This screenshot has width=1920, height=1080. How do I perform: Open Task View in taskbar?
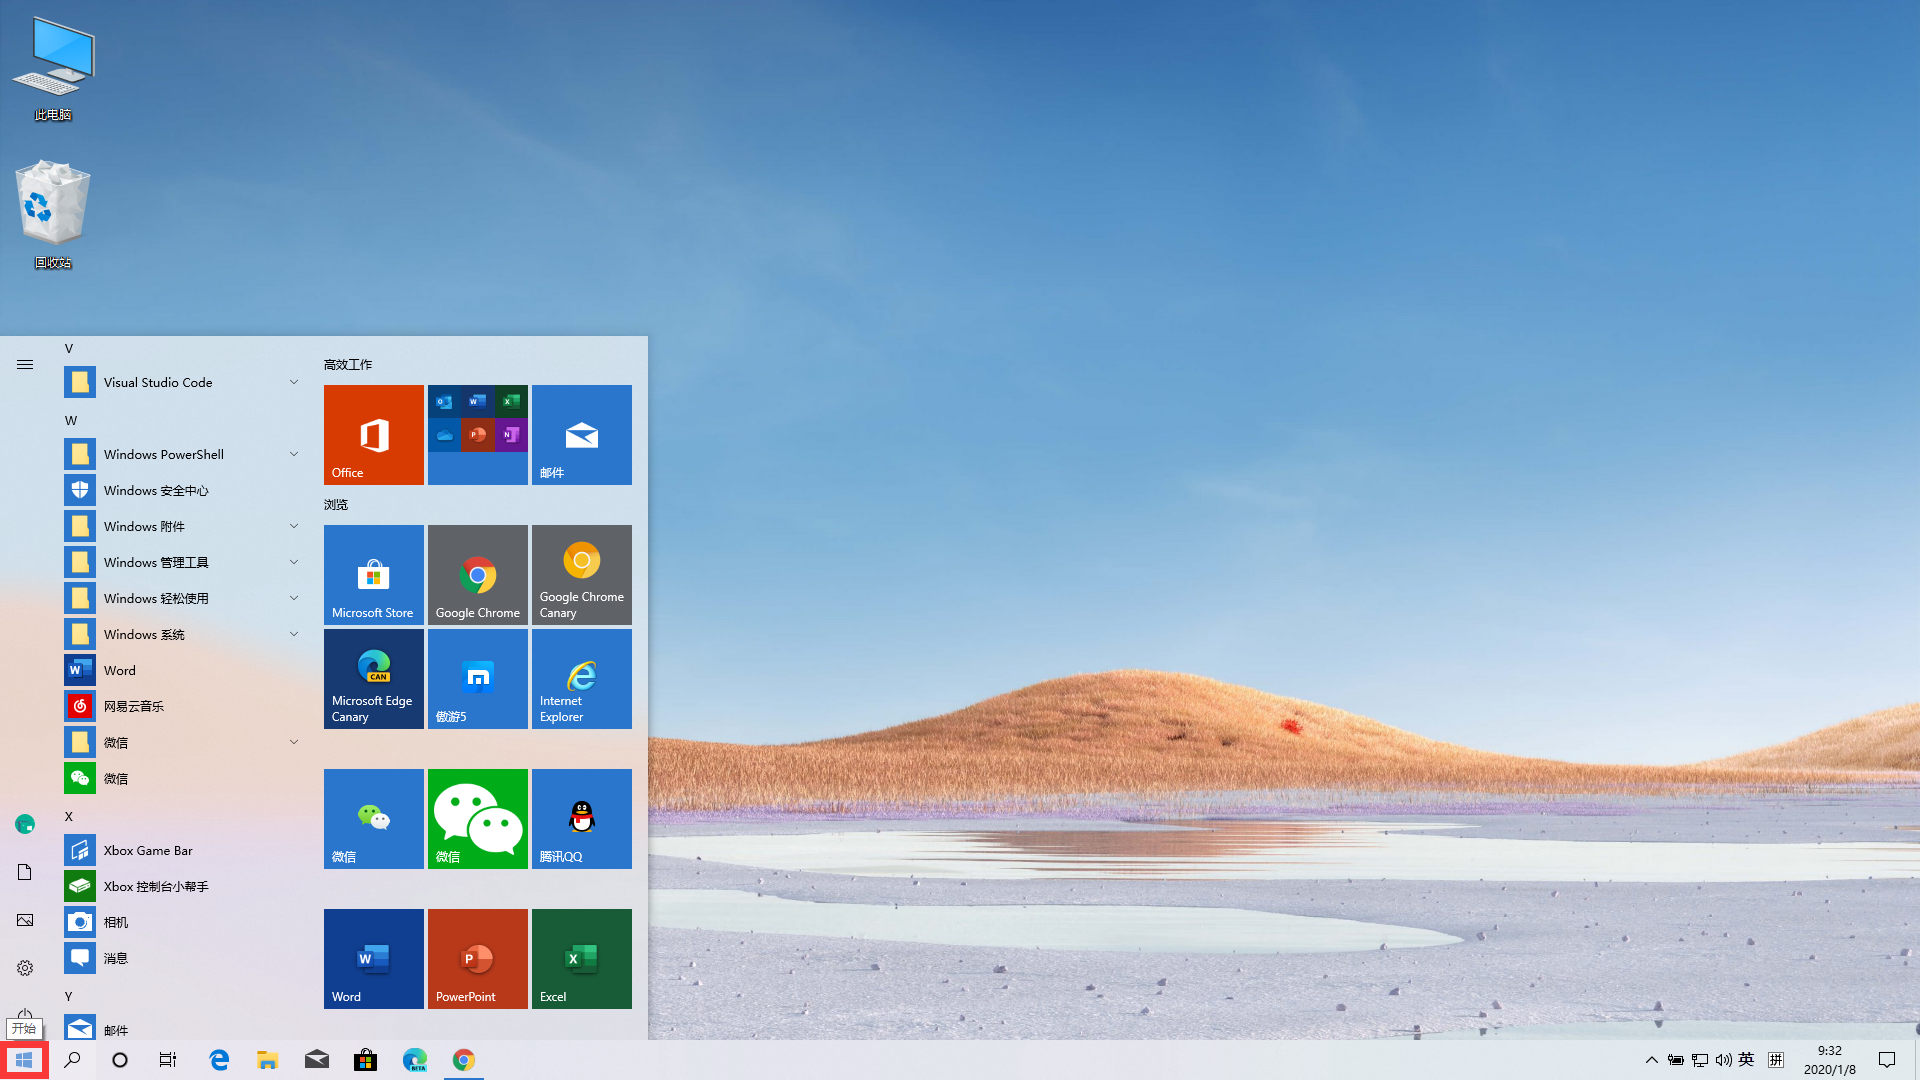[168, 1060]
